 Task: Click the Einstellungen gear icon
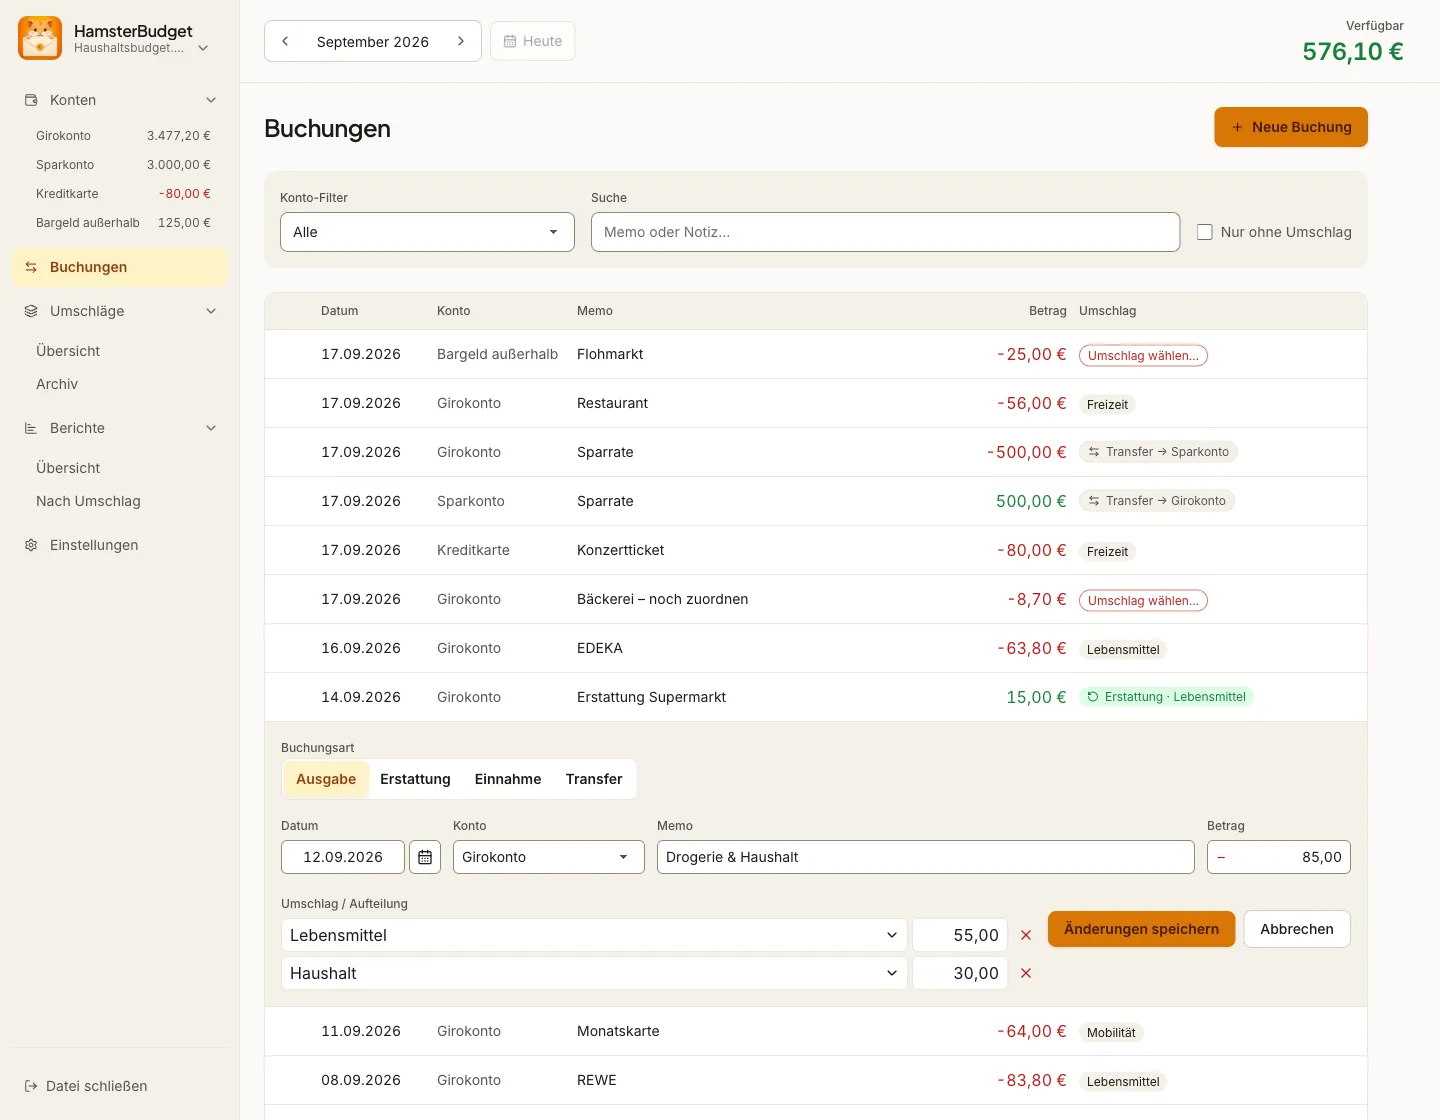point(31,545)
